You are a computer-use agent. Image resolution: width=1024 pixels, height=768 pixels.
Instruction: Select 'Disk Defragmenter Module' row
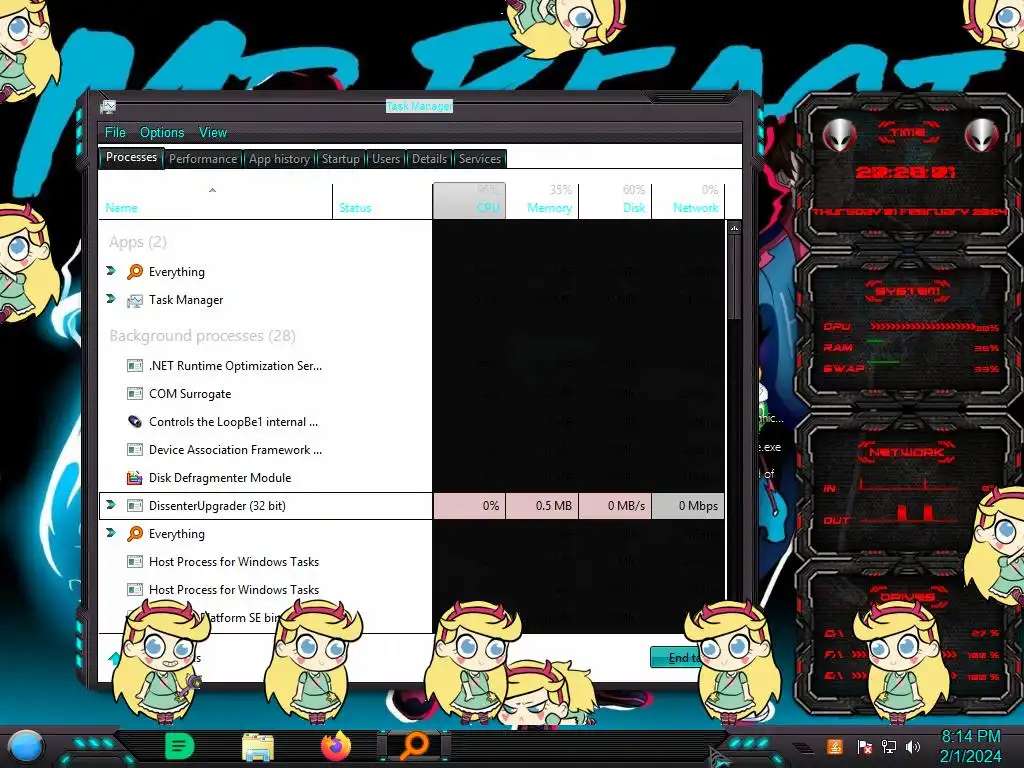[x=411, y=478]
